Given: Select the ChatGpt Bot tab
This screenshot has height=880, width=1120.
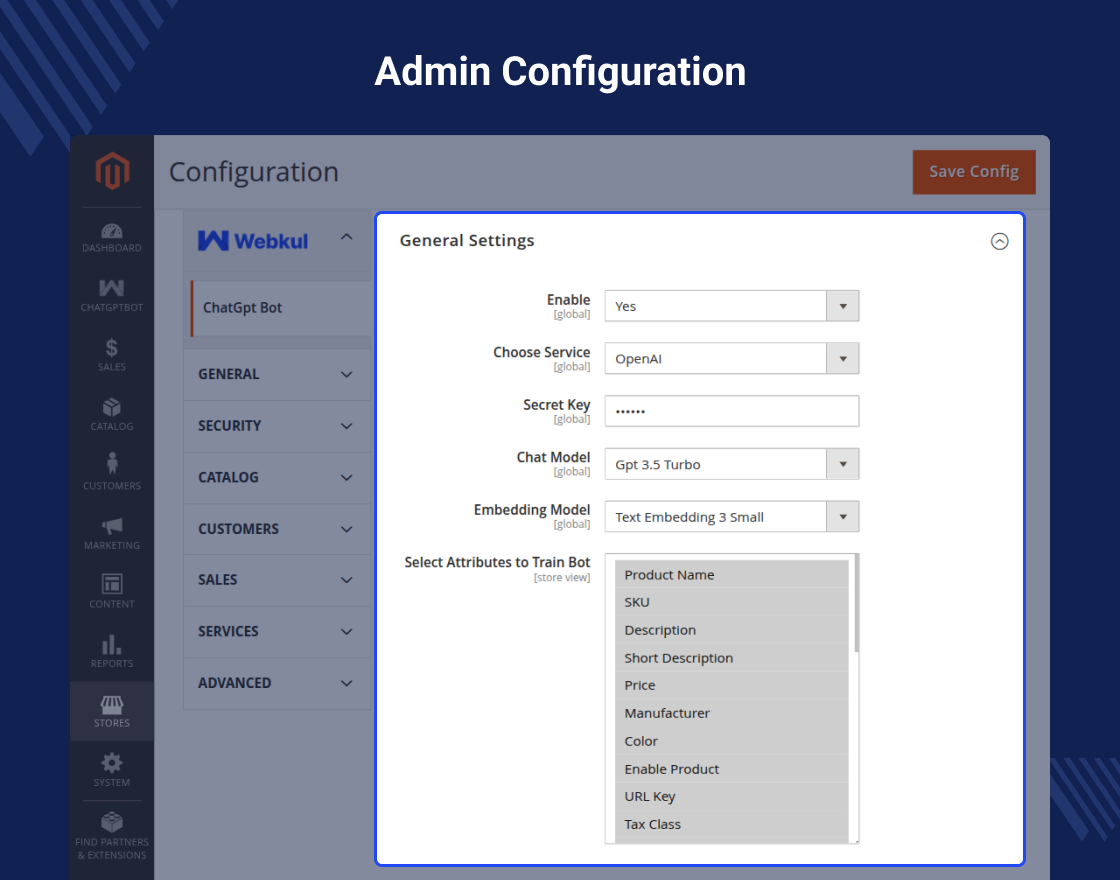Looking at the screenshot, I should [281, 308].
